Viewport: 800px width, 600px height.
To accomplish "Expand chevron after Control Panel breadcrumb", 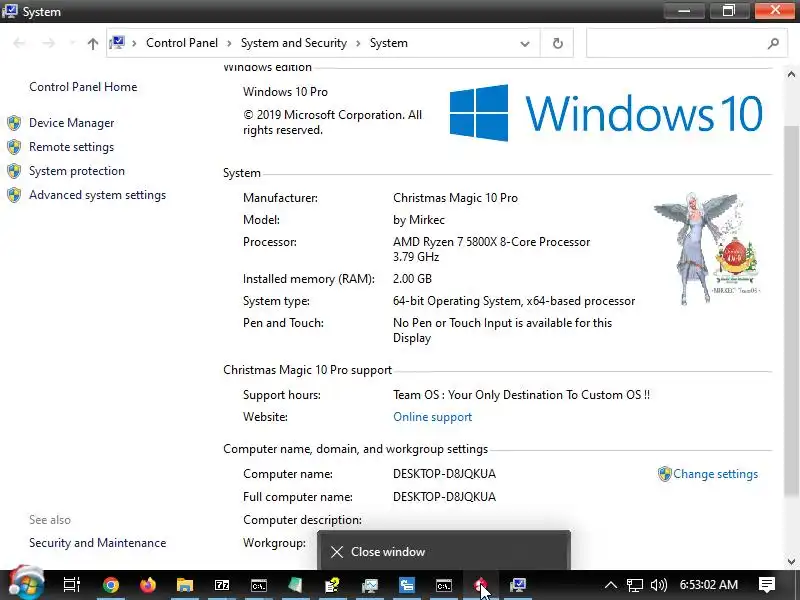I will (x=229, y=43).
